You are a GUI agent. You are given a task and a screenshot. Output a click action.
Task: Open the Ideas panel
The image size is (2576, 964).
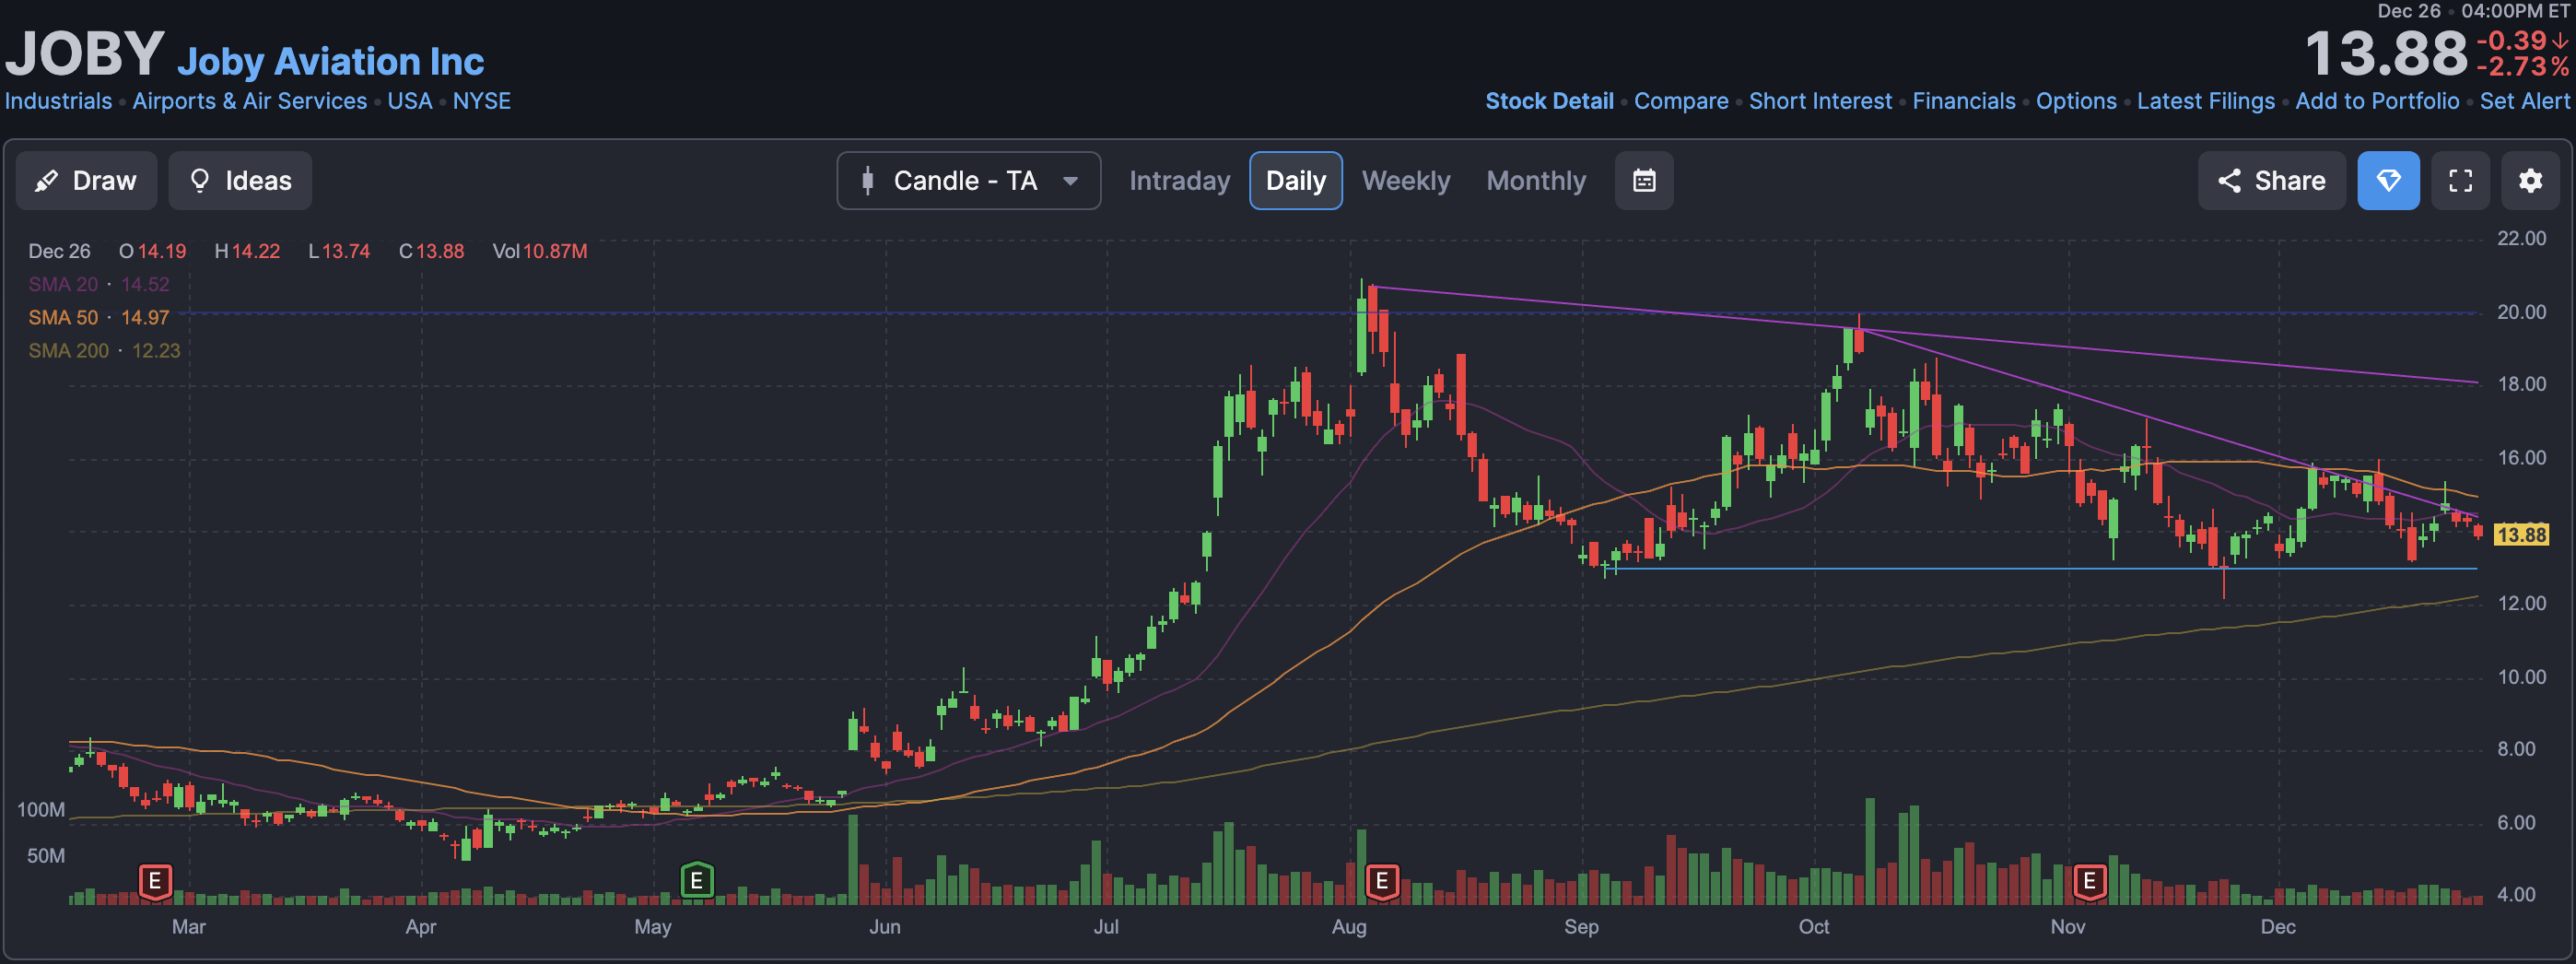[x=240, y=181]
